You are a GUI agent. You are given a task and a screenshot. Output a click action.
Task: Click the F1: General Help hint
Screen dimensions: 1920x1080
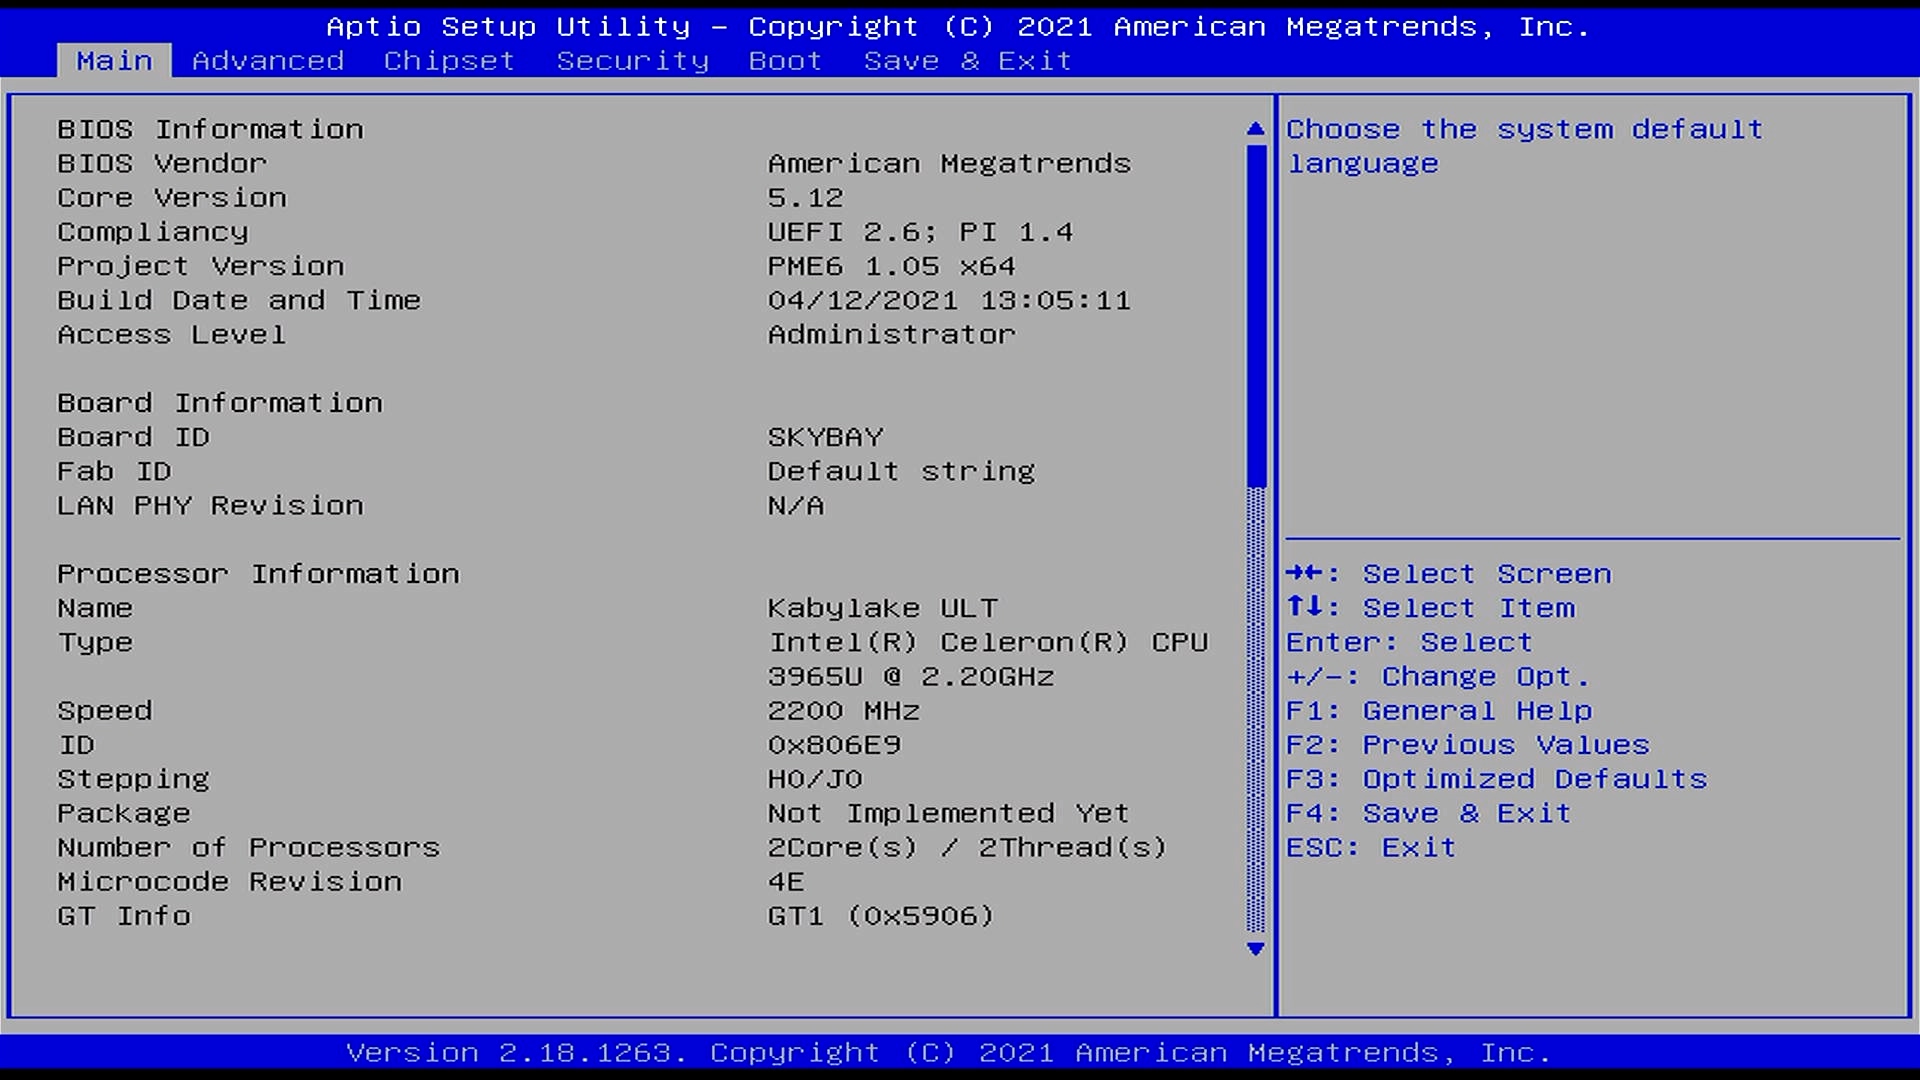click(1439, 711)
